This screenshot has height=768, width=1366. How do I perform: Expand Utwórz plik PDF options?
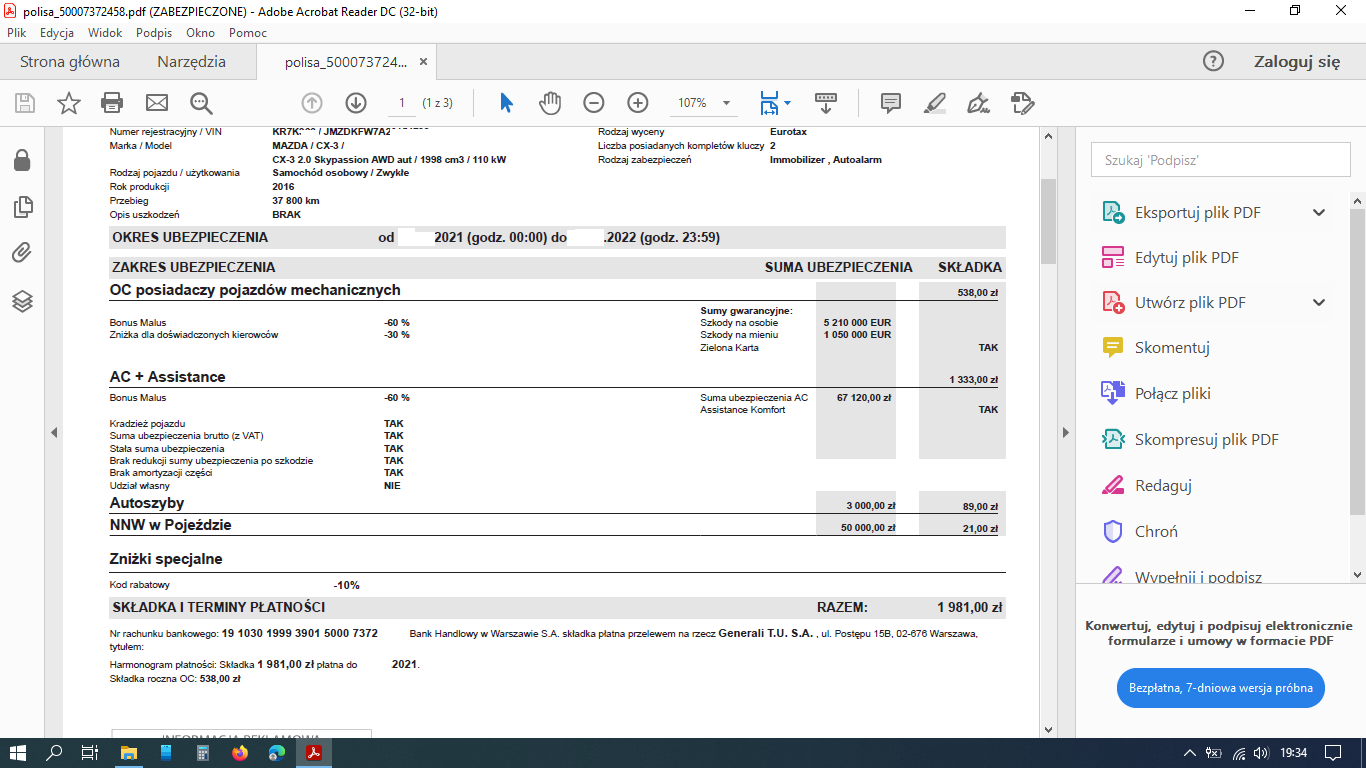[x=1319, y=303]
